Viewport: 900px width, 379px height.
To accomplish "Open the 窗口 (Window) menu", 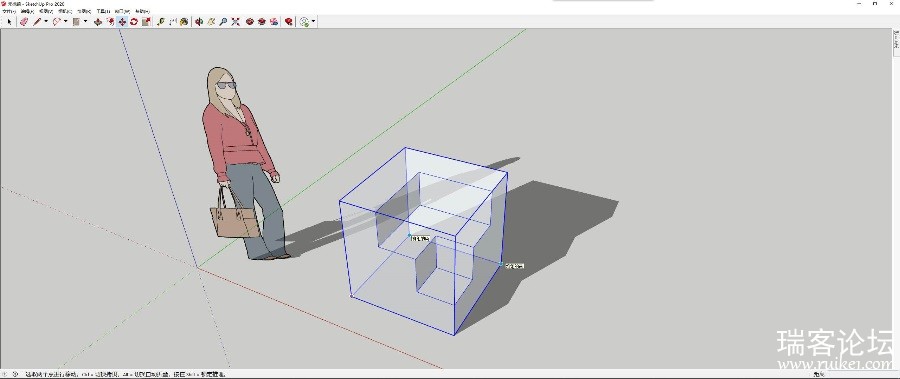I will click(x=122, y=11).
